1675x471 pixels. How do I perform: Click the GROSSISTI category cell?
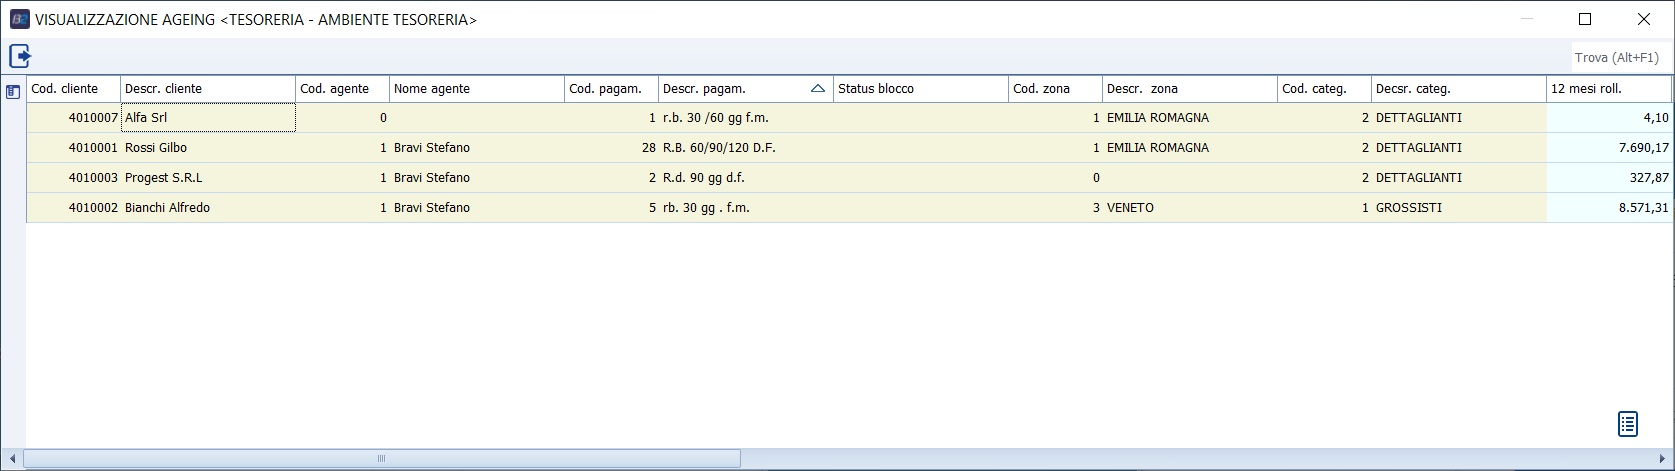[1458, 208]
